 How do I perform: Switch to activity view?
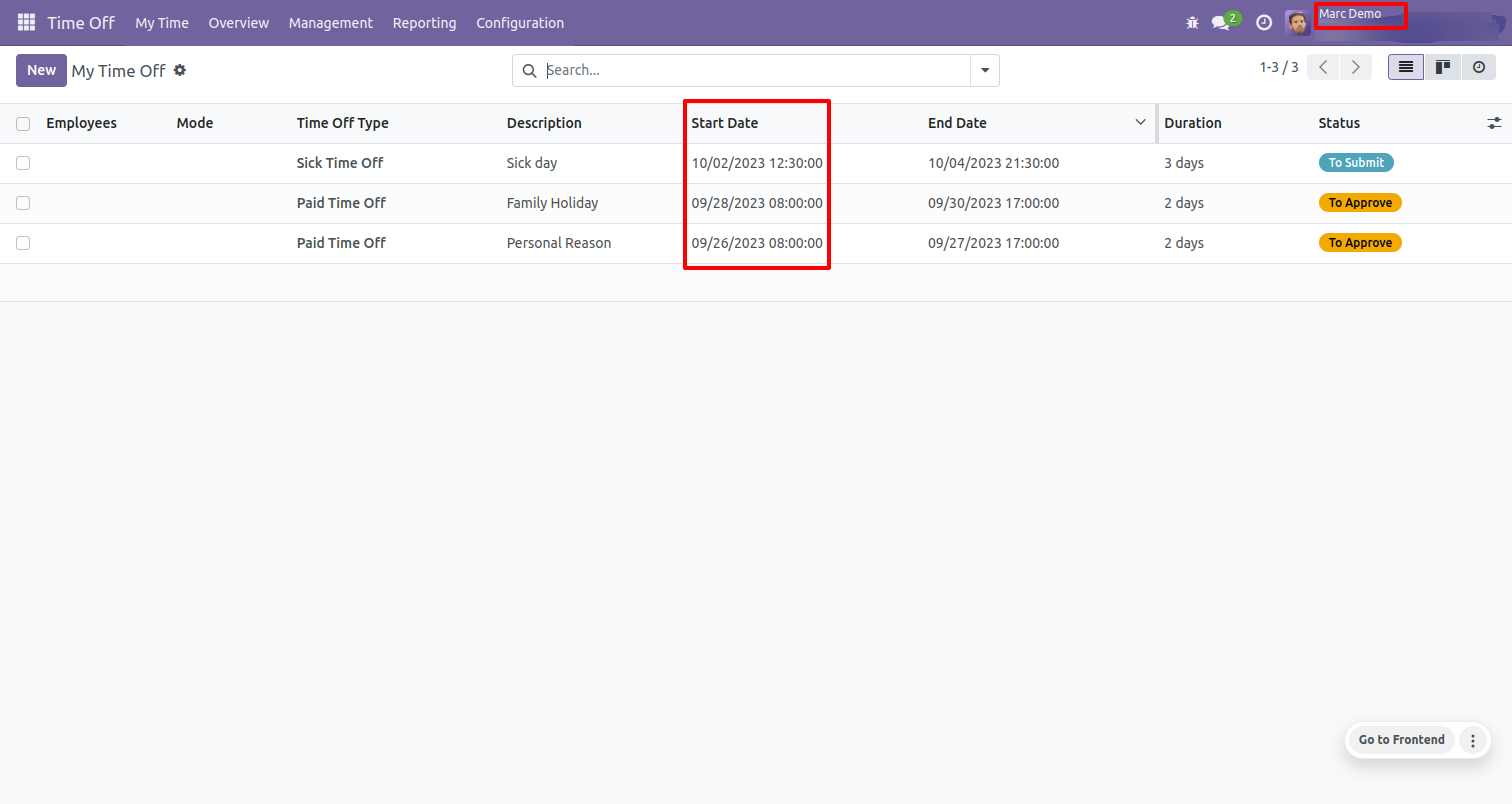[x=1478, y=67]
